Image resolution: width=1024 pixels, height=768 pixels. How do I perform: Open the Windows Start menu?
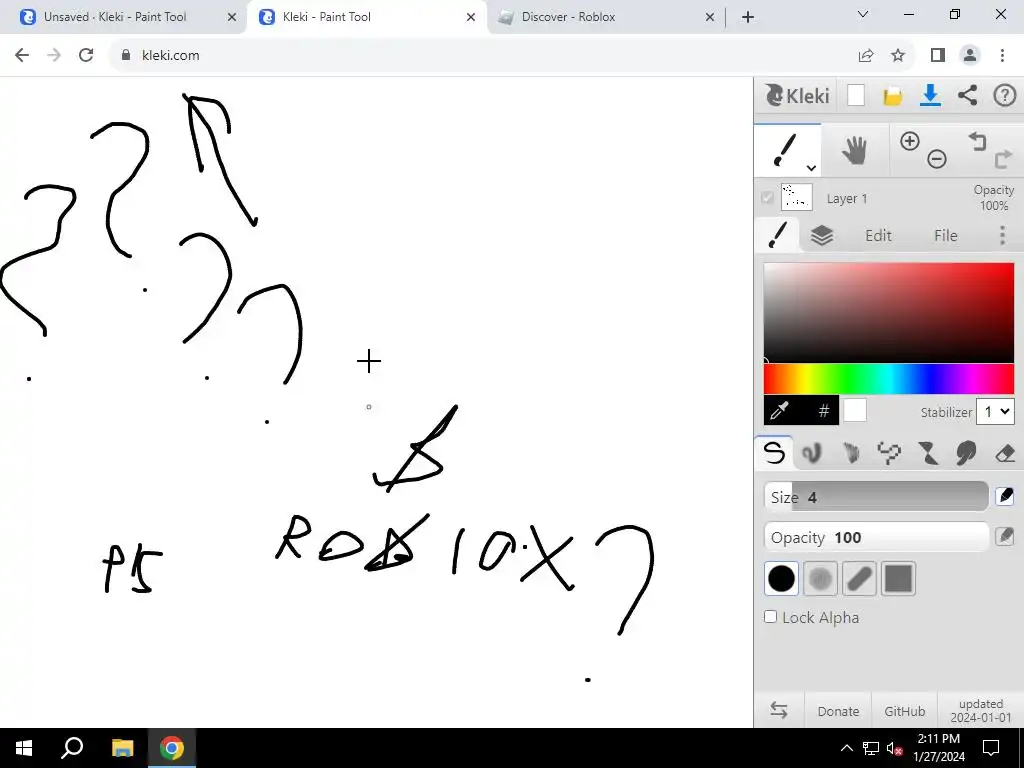(x=24, y=748)
